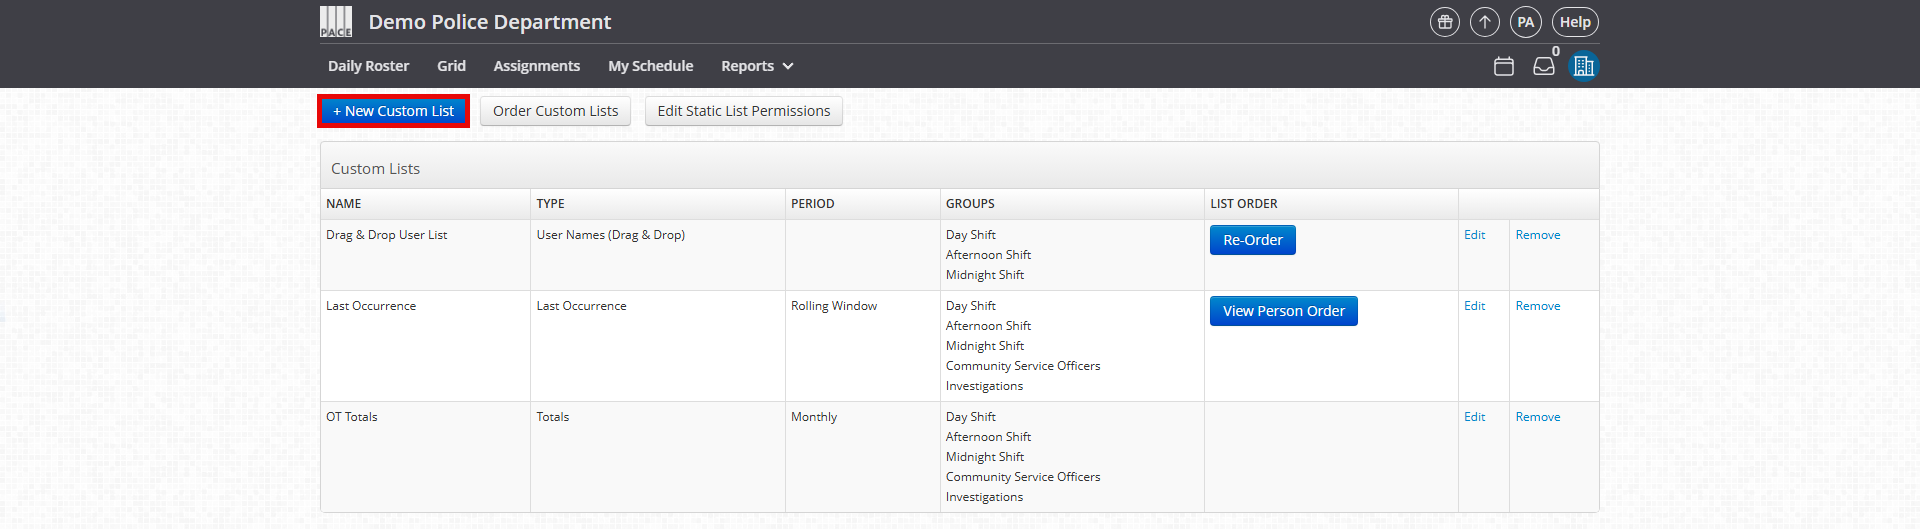The width and height of the screenshot is (1920, 529).
Task: Click View Person Order button
Action: pos(1283,311)
